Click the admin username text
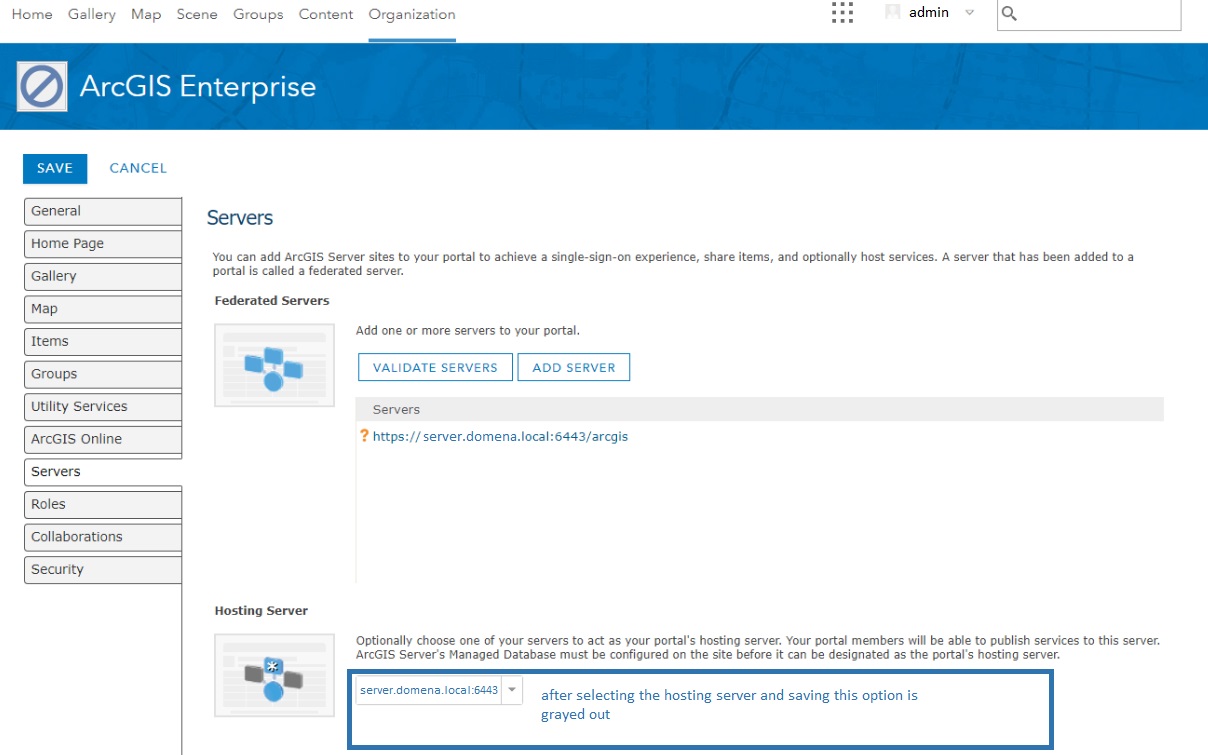This screenshot has width=1208, height=755. (x=929, y=12)
